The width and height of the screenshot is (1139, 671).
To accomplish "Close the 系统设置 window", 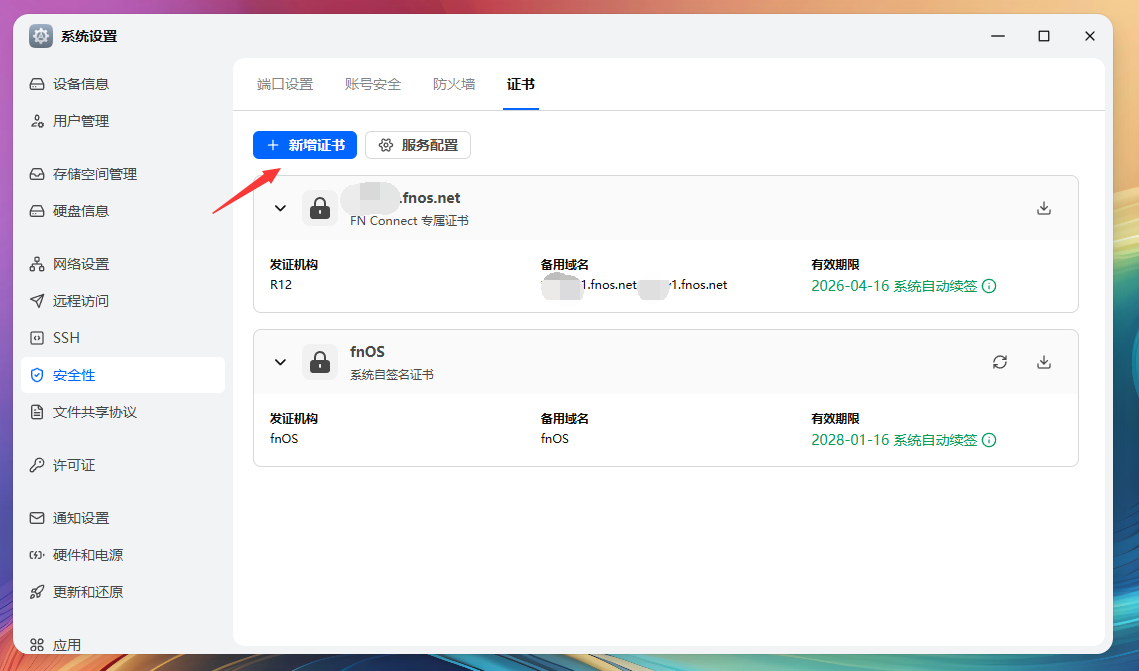I will 1090,36.
